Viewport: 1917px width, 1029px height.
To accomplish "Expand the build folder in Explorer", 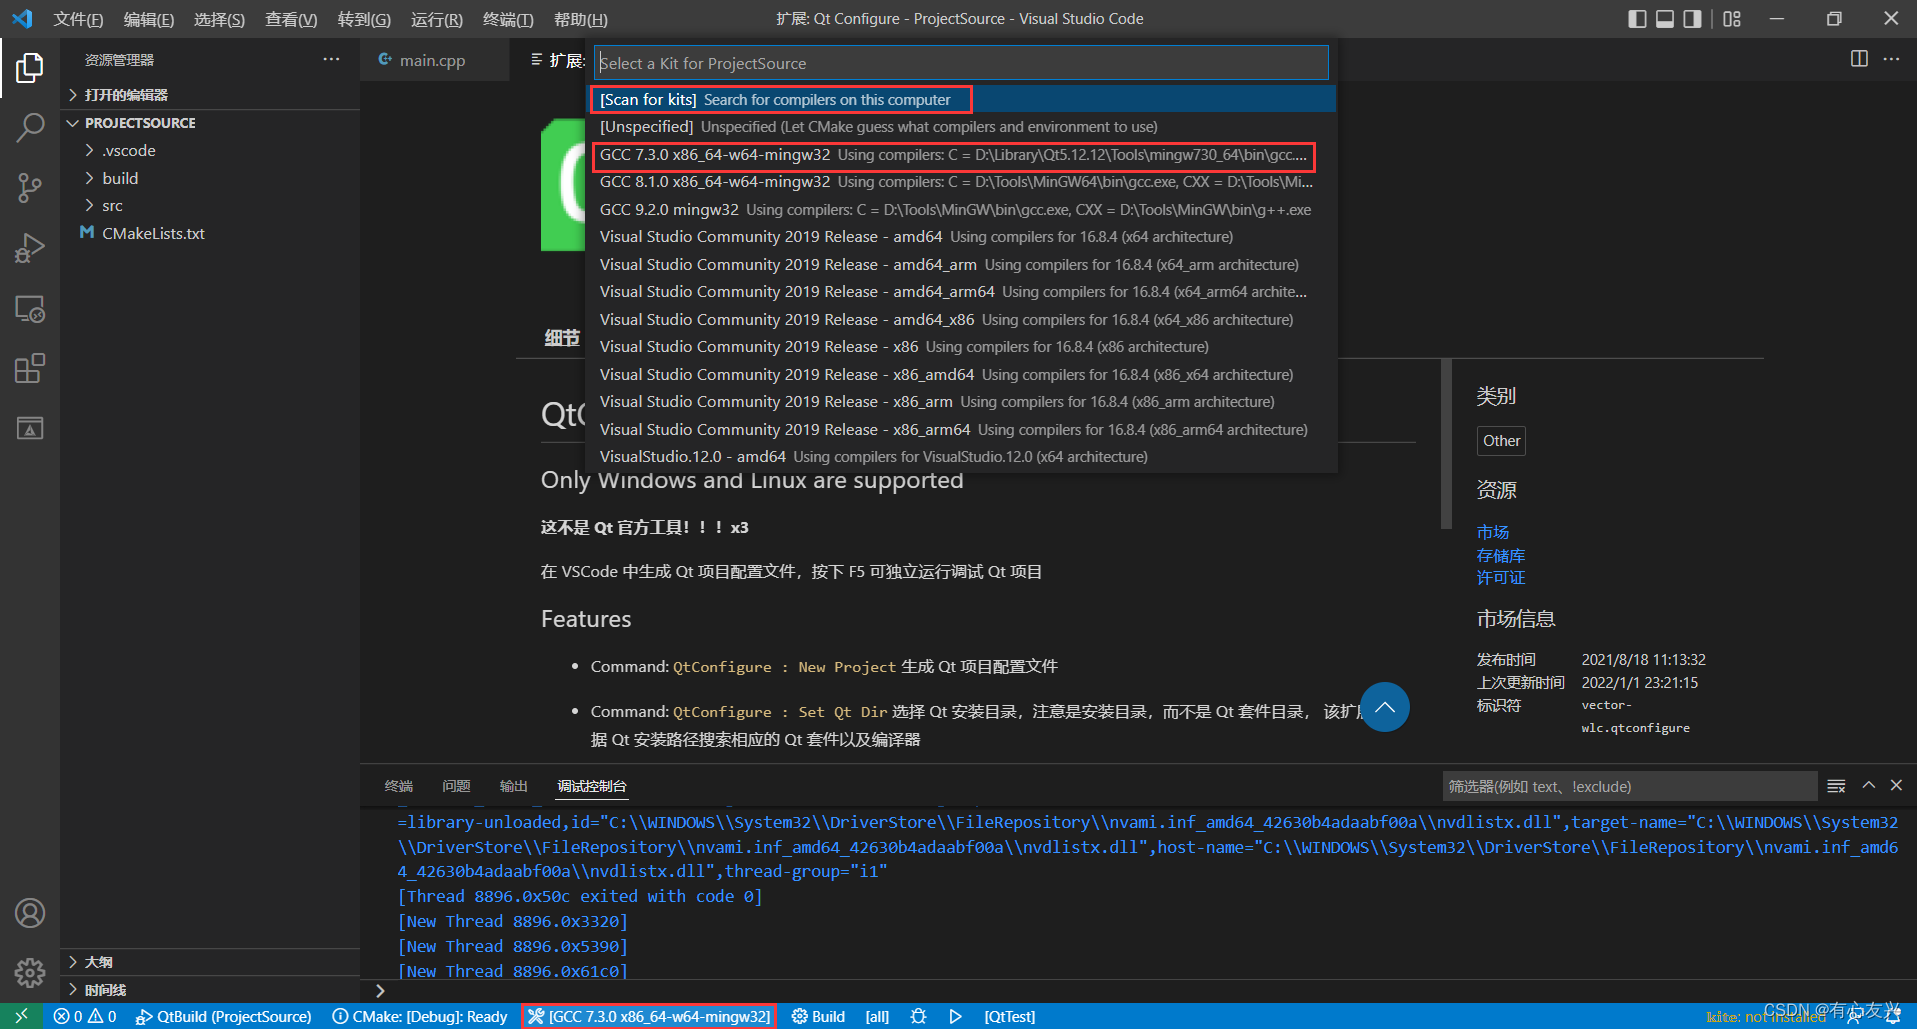I will [121, 178].
